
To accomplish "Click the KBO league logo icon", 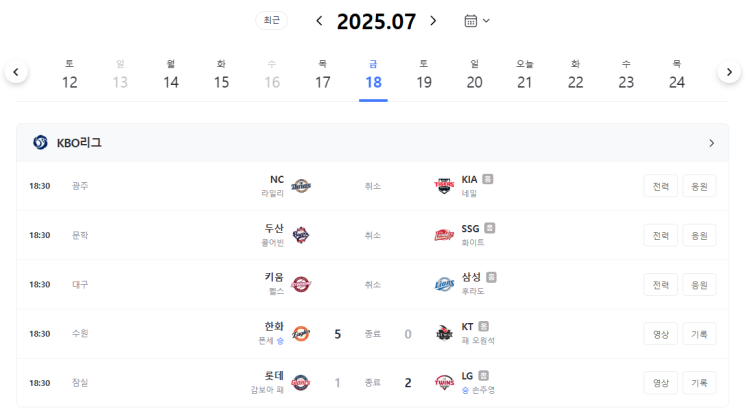I will (x=40, y=143).
